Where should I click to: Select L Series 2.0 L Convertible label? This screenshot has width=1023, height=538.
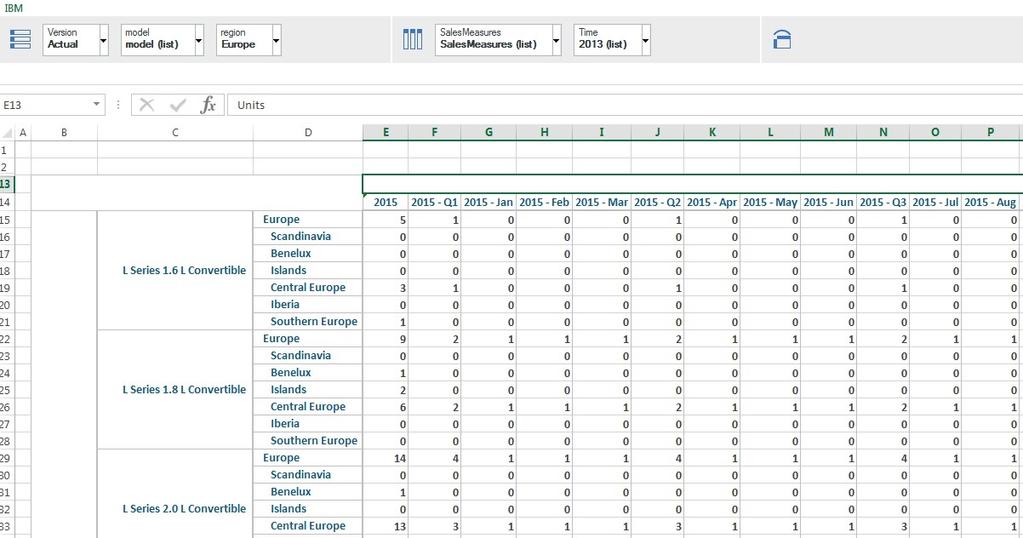[x=184, y=509]
